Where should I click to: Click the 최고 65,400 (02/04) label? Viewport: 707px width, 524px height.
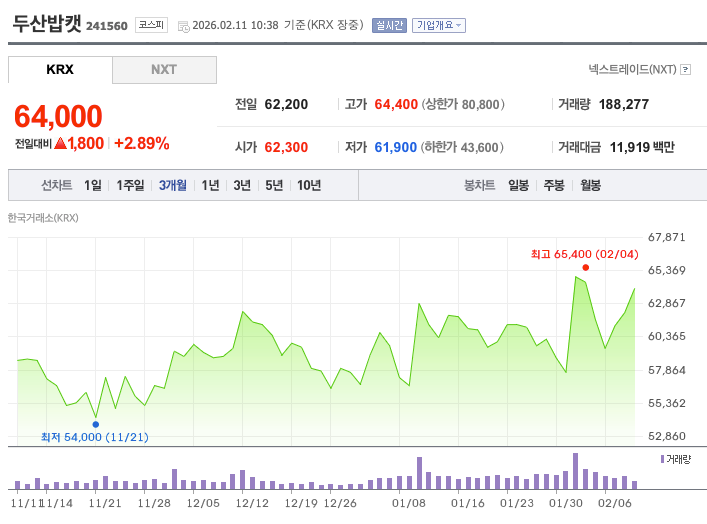(585, 254)
